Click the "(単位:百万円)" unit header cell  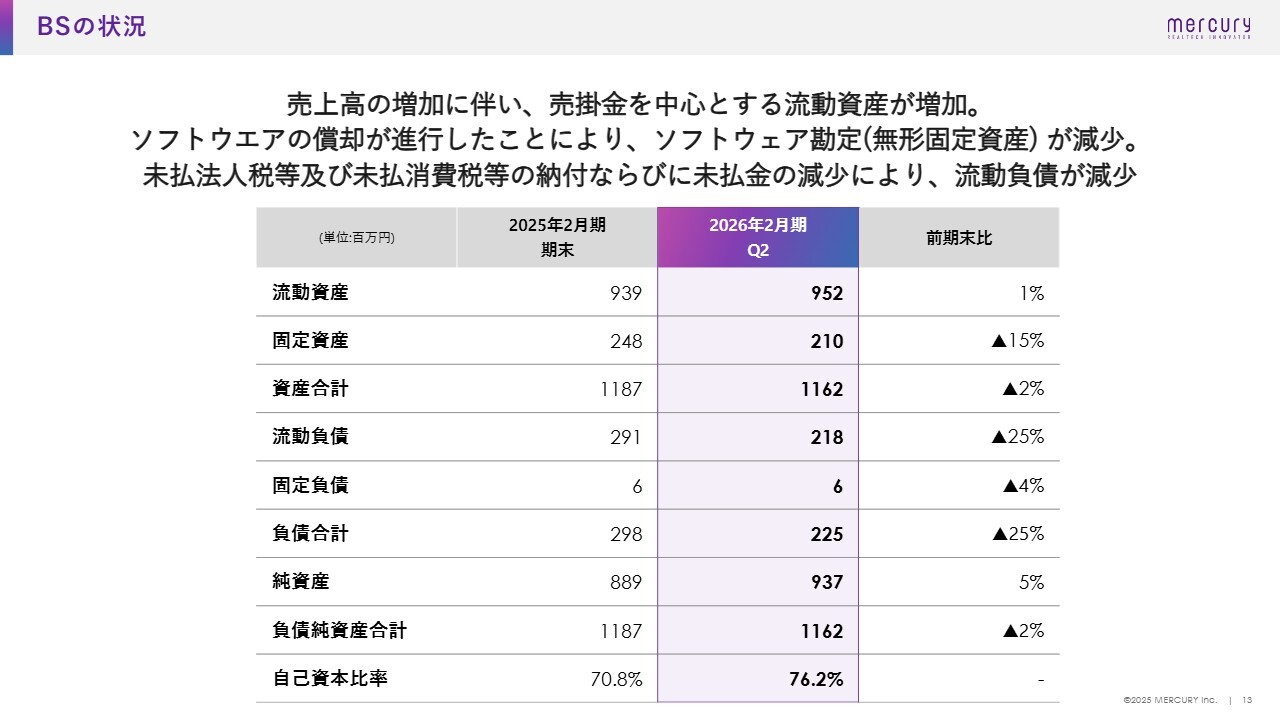coord(357,238)
